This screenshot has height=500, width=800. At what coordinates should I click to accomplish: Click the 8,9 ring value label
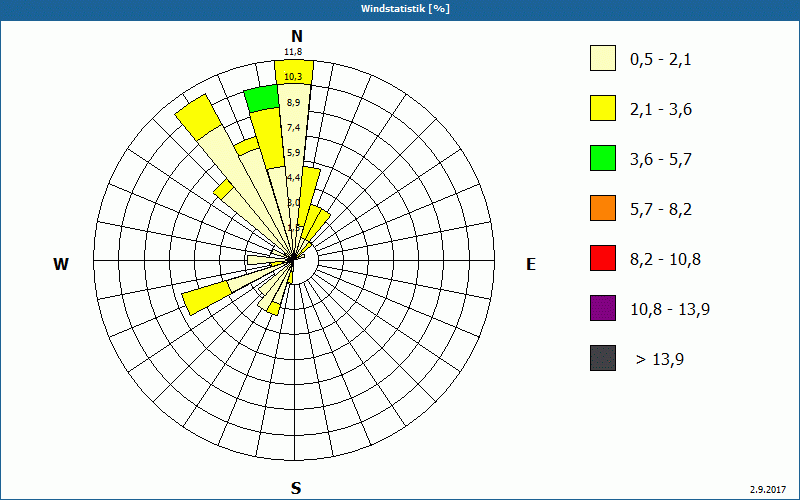click(x=293, y=103)
